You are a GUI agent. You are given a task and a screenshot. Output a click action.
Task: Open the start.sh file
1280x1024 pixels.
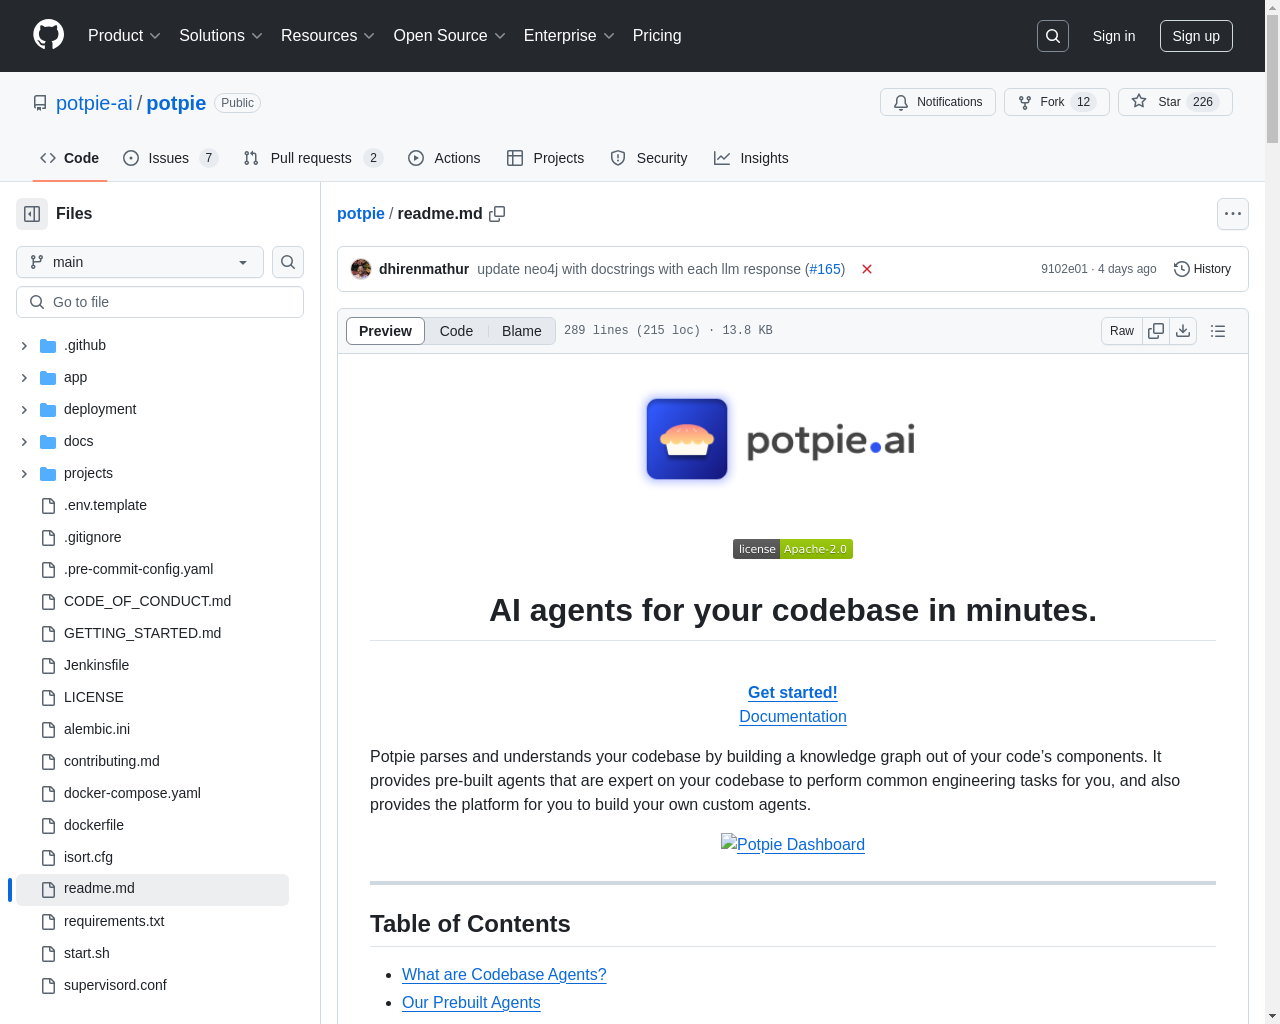[87, 953]
